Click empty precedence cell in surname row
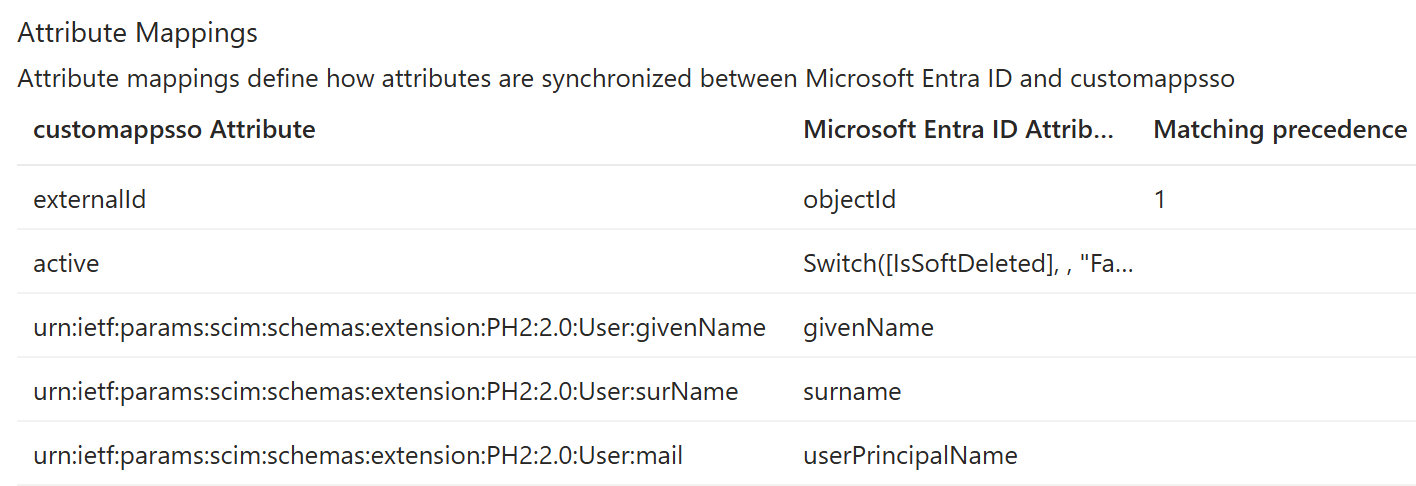The height and width of the screenshot is (486, 1416). click(x=1280, y=391)
